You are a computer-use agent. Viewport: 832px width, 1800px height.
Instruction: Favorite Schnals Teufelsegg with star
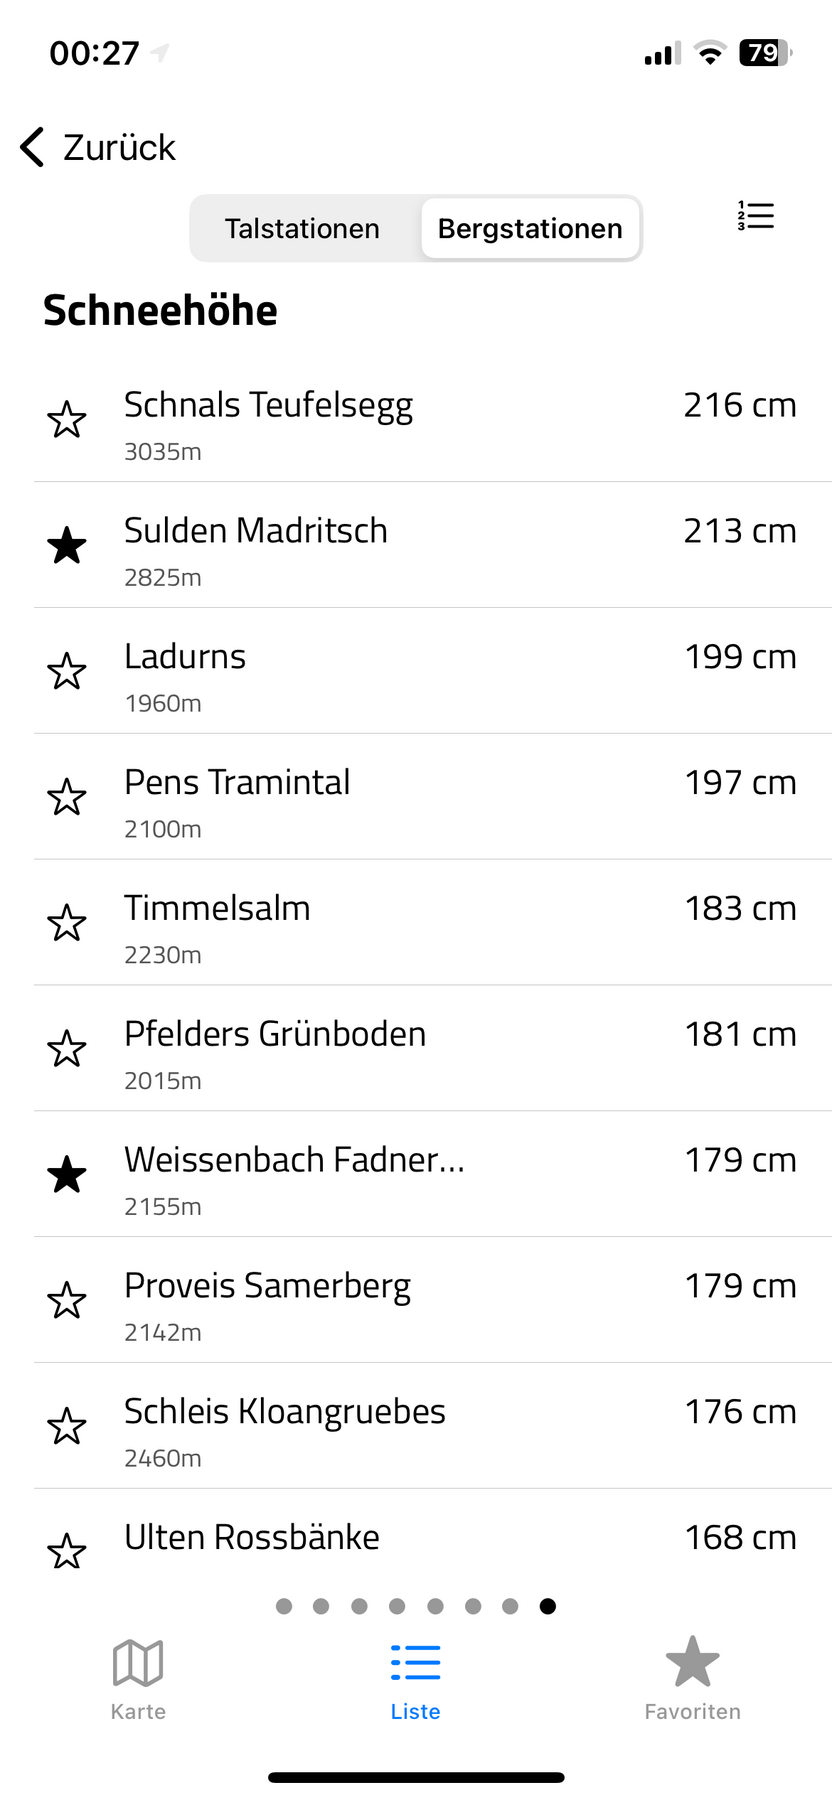coord(67,420)
